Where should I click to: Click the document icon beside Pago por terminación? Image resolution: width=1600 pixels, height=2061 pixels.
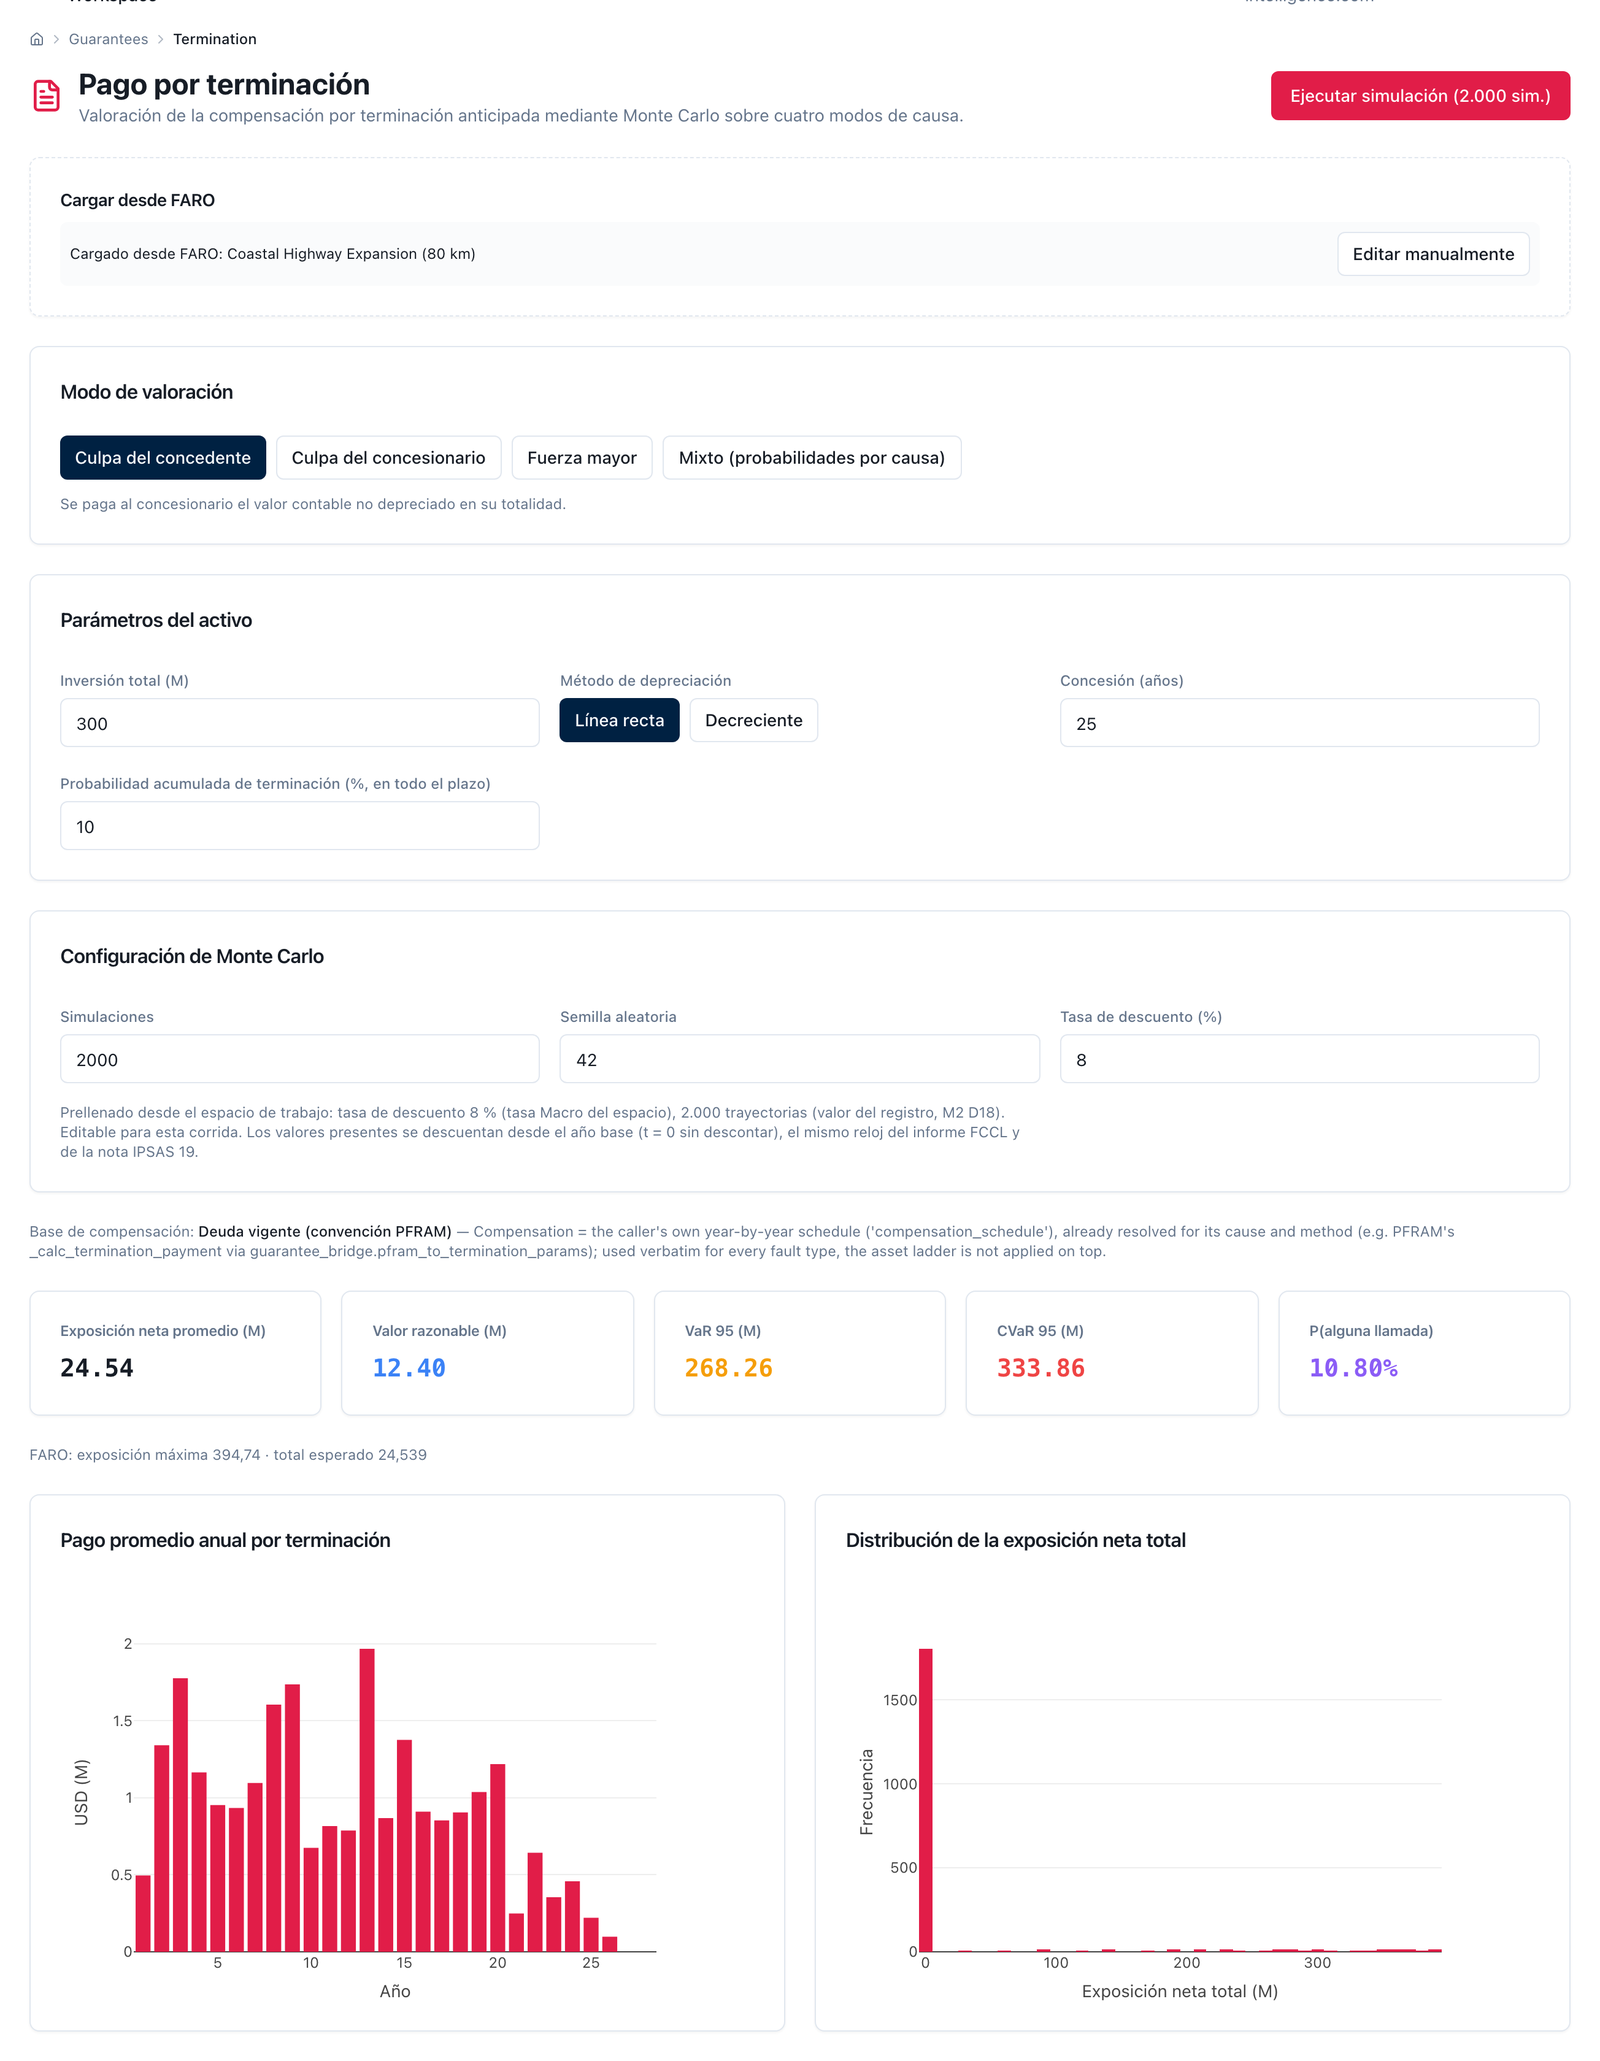click(x=46, y=96)
